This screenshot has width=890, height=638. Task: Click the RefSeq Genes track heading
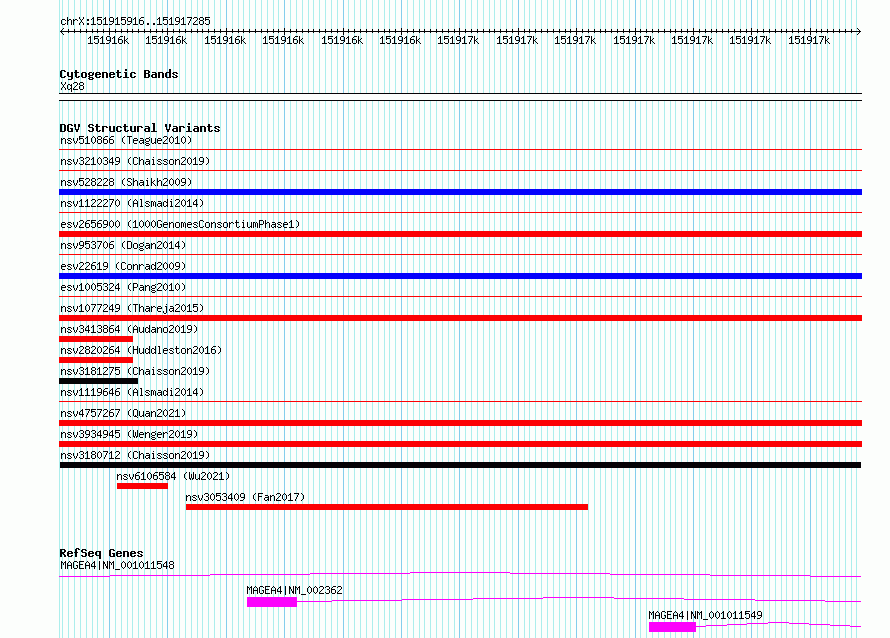pyautogui.click(x=101, y=553)
